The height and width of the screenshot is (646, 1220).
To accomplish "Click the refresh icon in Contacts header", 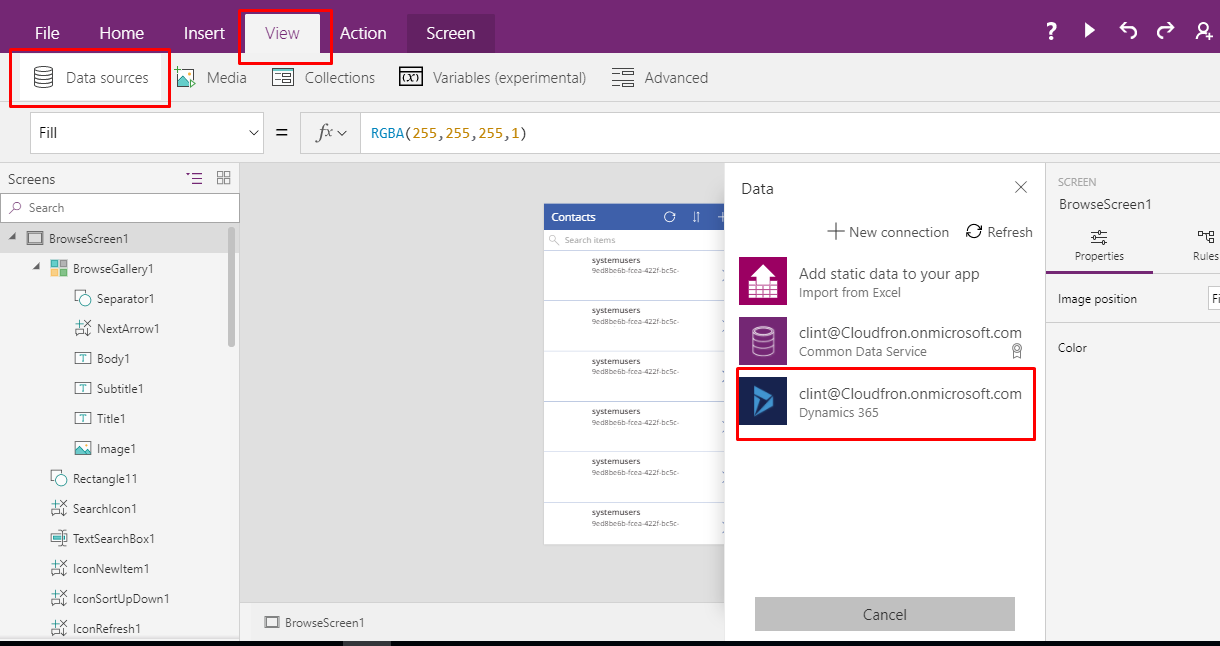I will (x=670, y=217).
